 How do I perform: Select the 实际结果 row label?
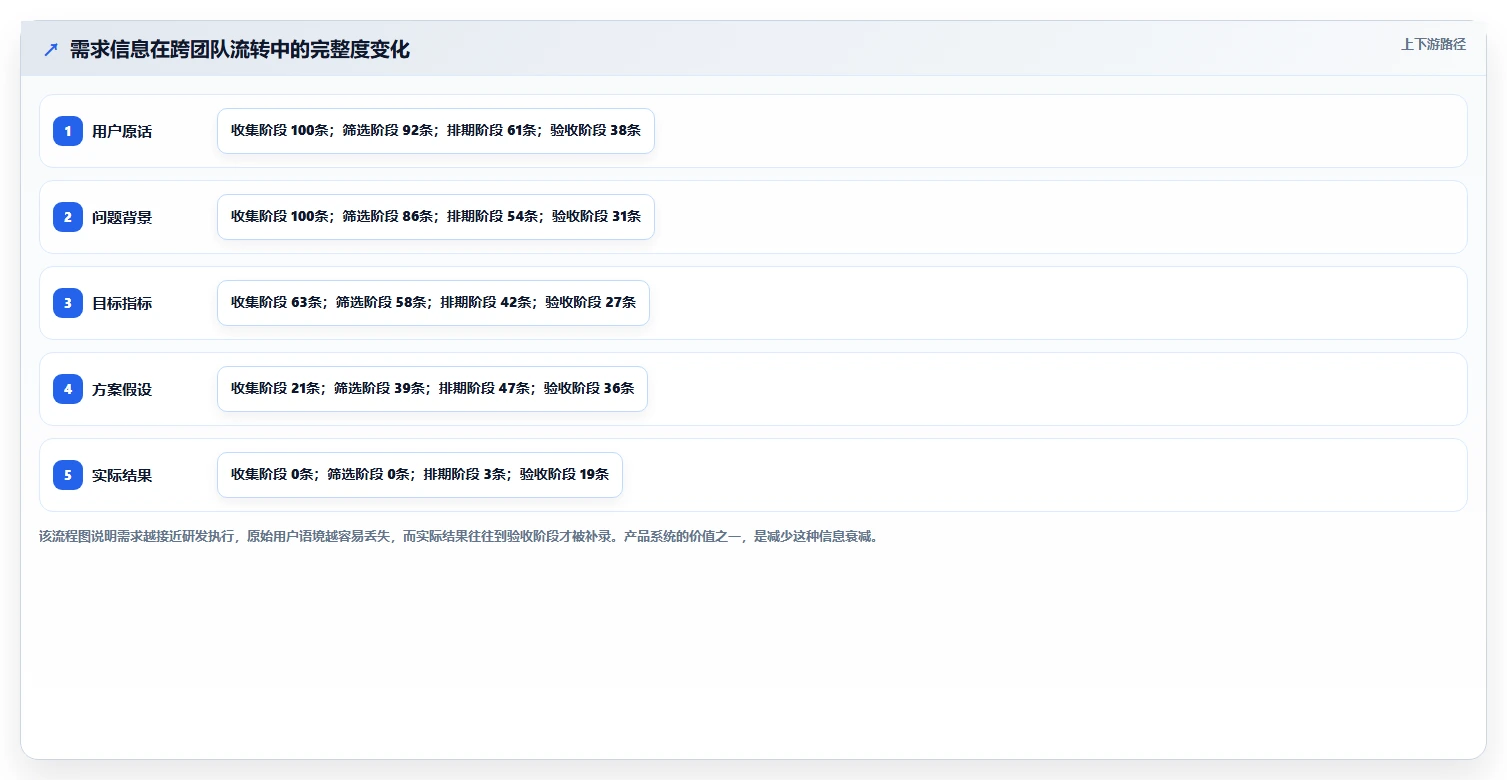(122, 475)
